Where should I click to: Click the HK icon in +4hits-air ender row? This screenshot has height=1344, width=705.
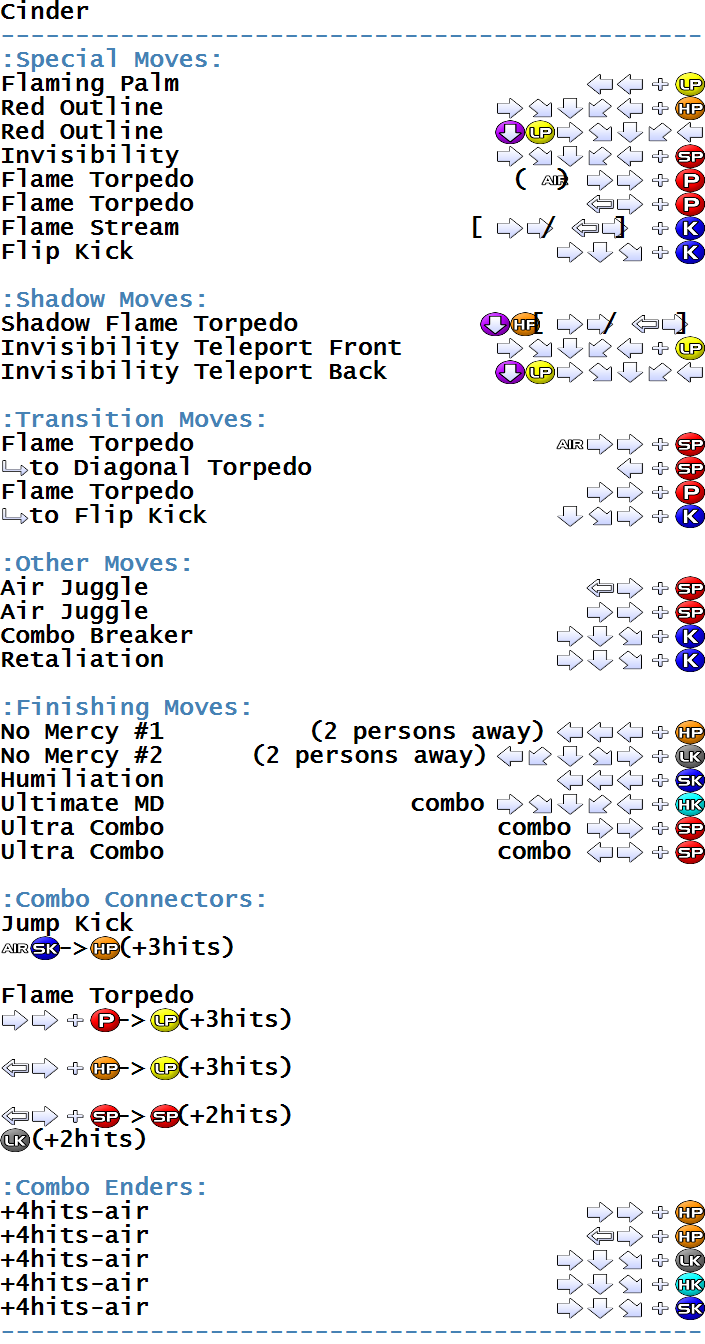(690, 1284)
